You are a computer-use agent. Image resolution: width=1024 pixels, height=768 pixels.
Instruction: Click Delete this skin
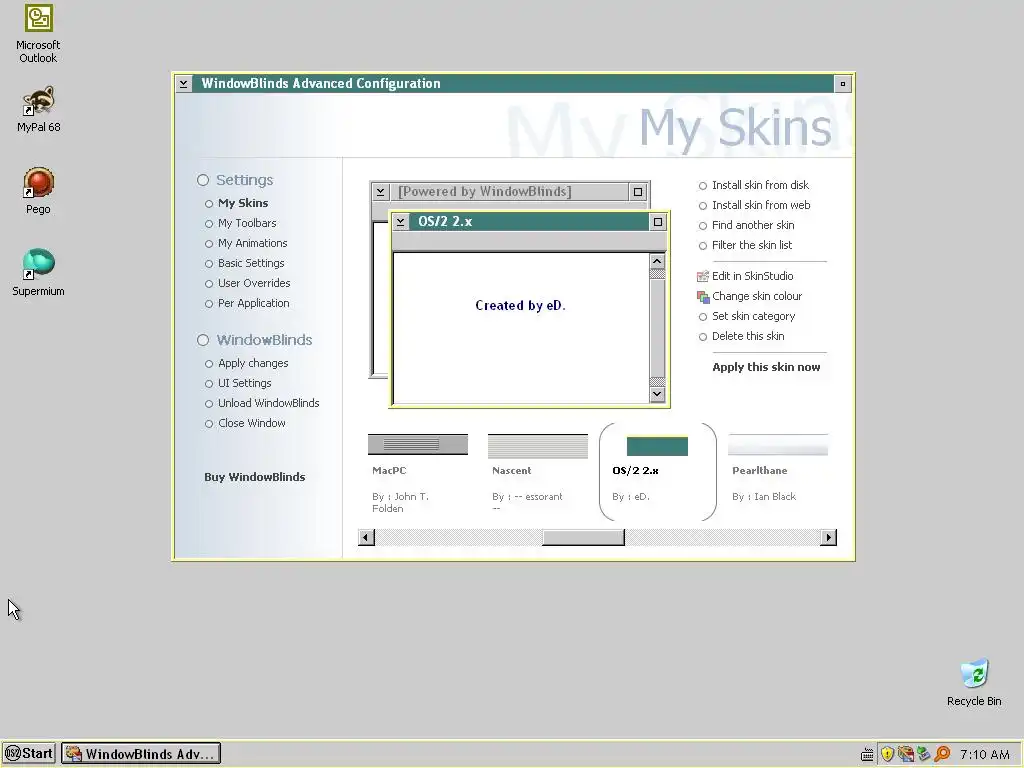click(741, 336)
